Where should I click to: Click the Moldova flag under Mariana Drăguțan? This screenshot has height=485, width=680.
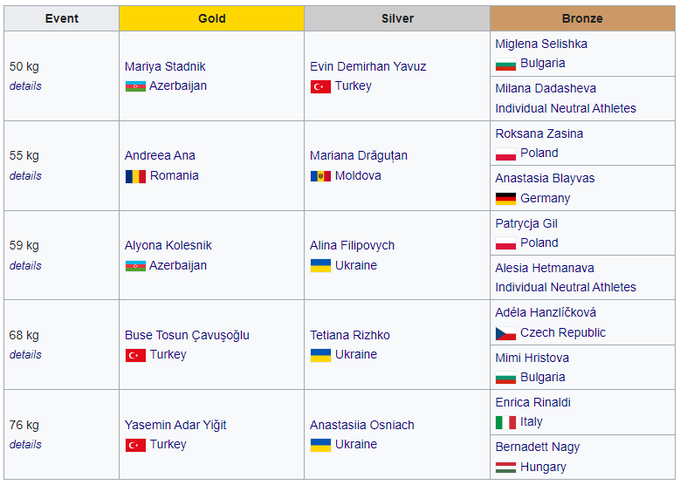click(320, 176)
